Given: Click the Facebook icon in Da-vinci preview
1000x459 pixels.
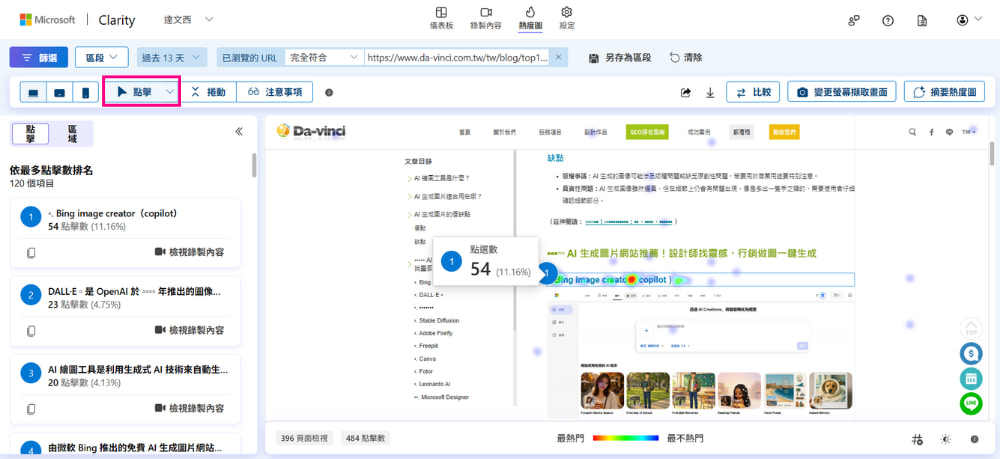Looking at the screenshot, I should click(931, 132).
